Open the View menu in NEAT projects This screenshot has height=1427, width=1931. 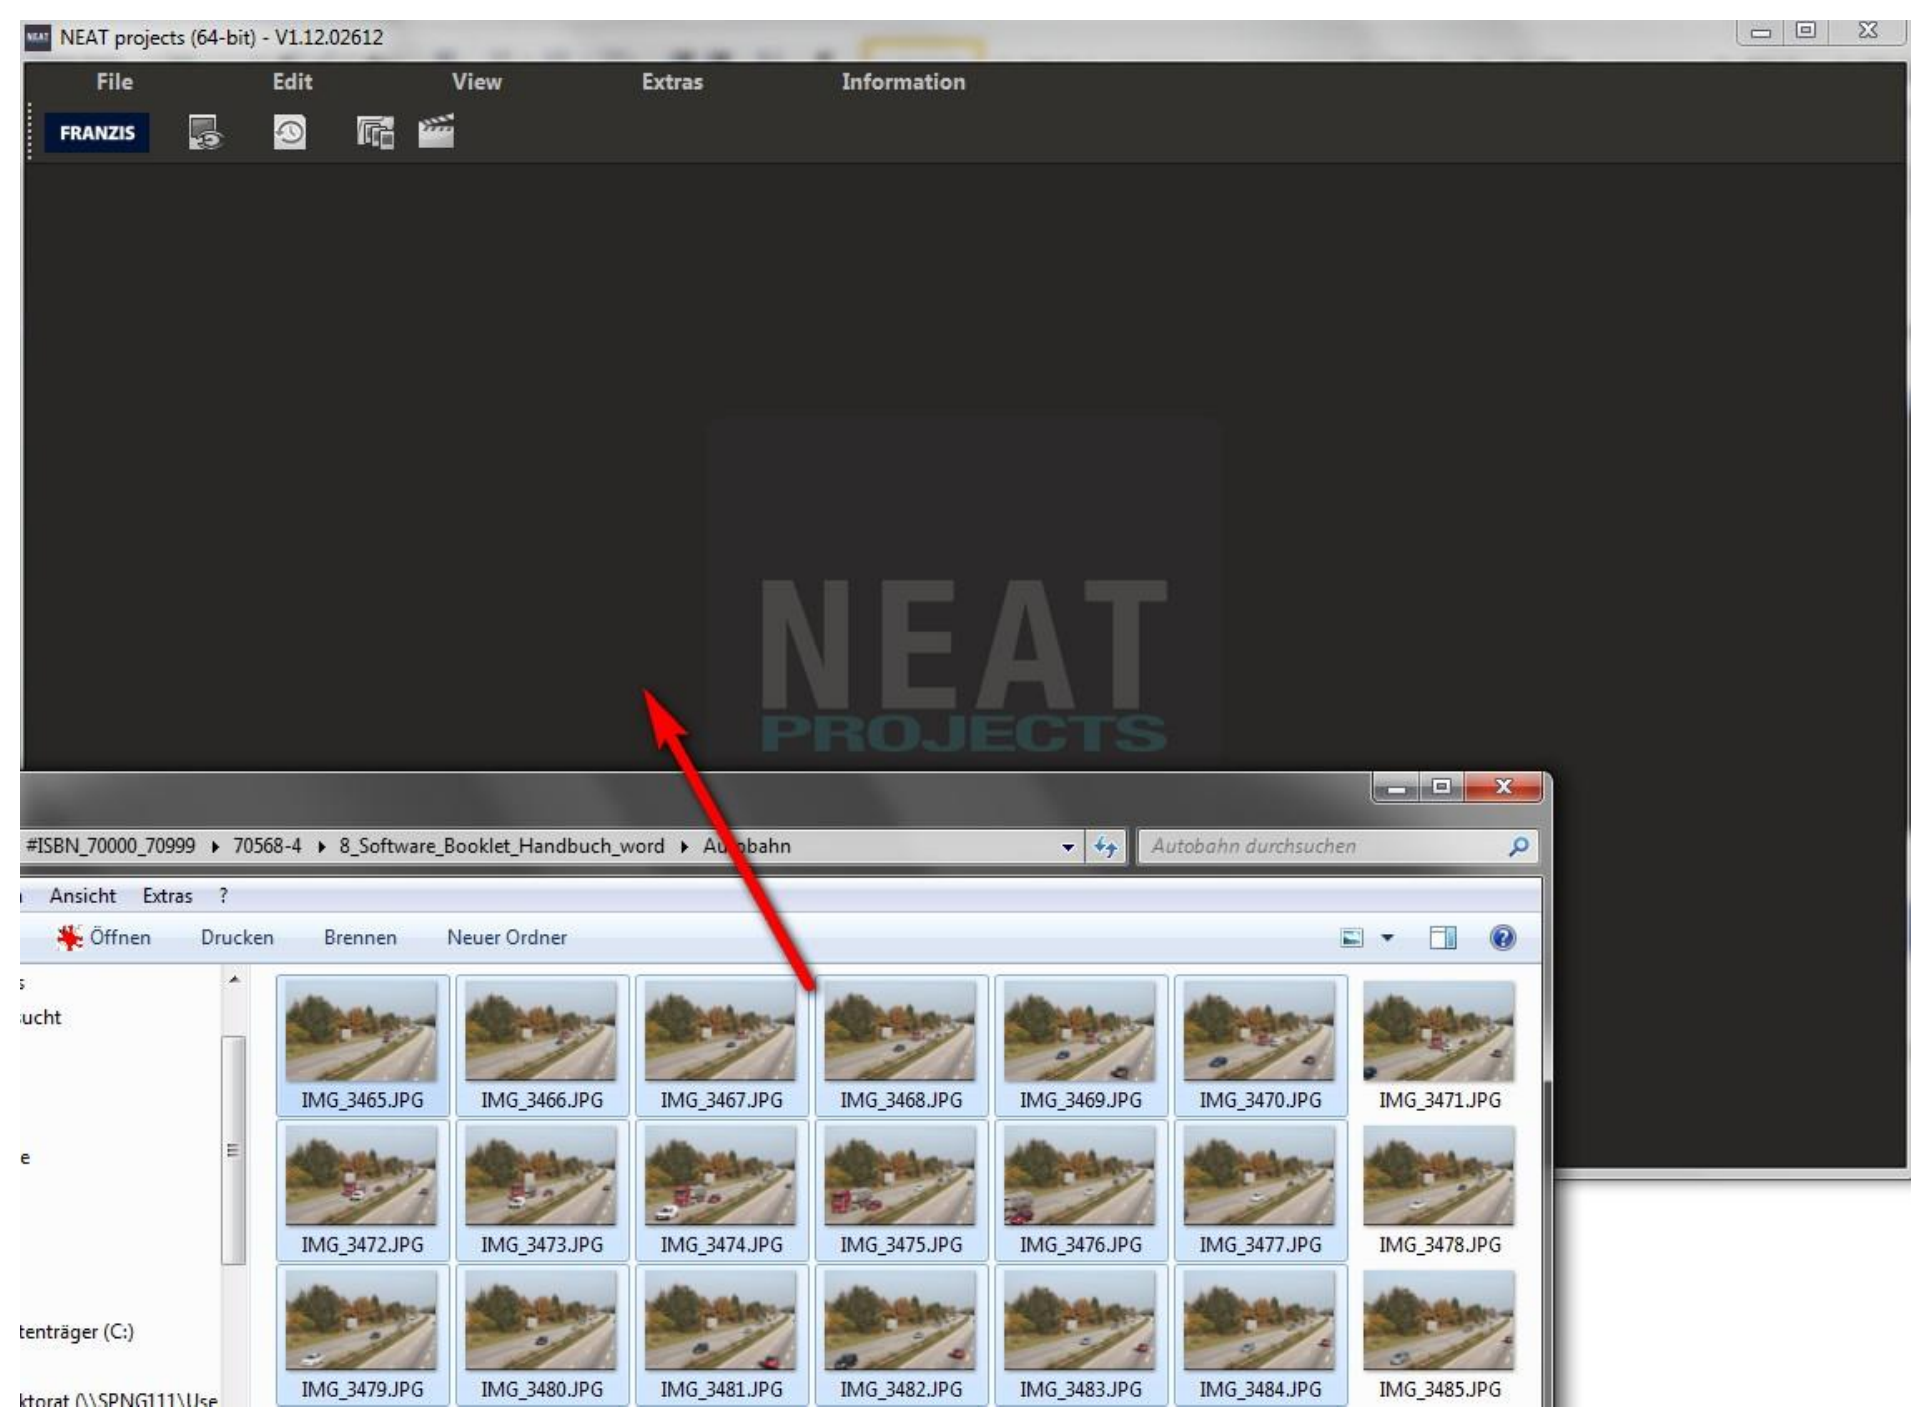point(476,82)
